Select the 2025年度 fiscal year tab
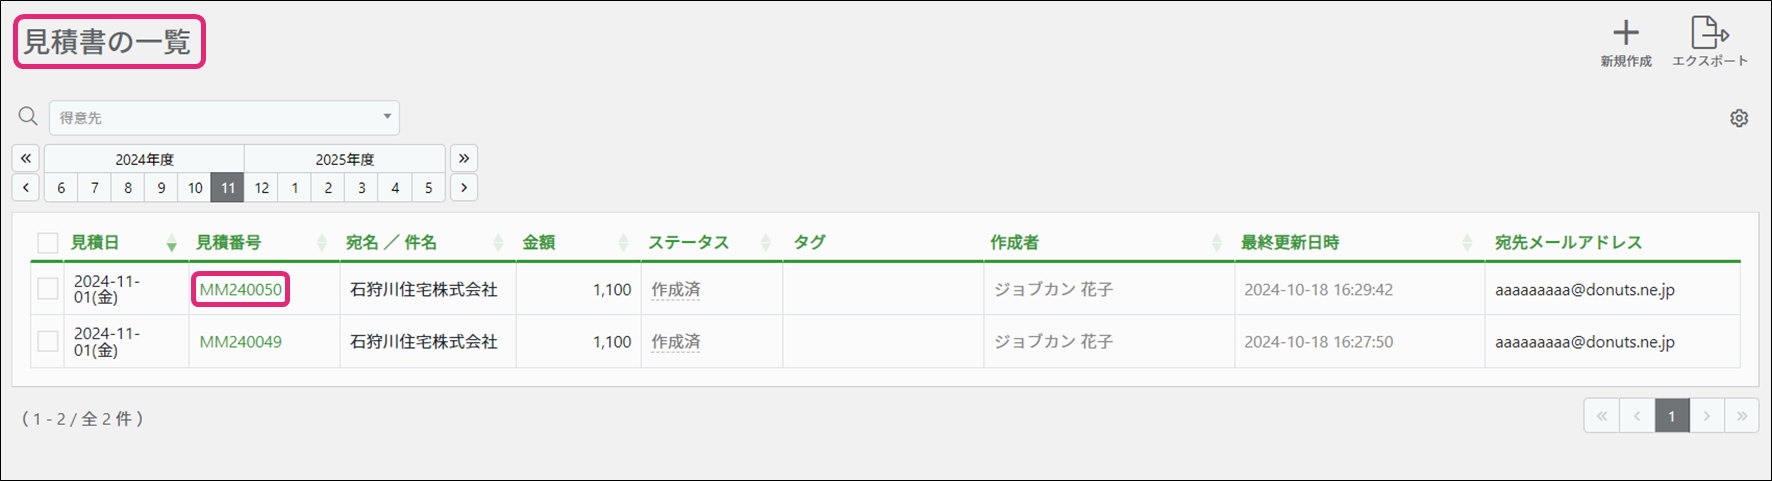Viewport: 1772px width, 481px height. pos(345,159)
